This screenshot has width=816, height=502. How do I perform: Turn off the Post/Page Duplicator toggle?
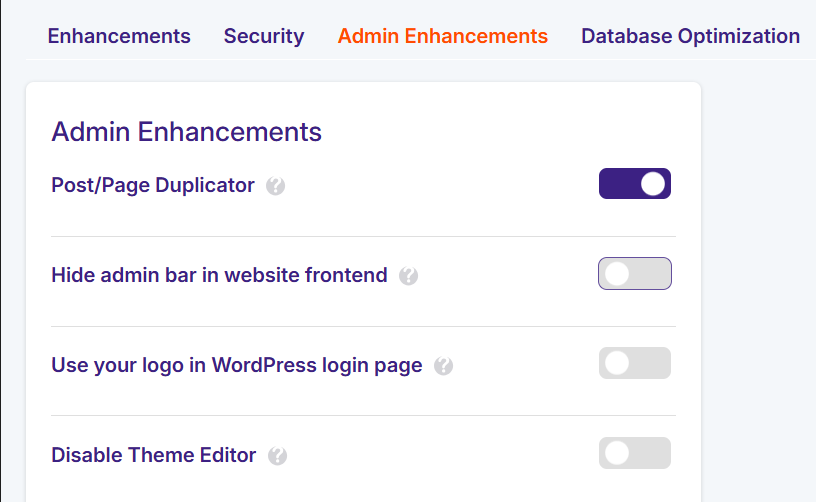634,184
